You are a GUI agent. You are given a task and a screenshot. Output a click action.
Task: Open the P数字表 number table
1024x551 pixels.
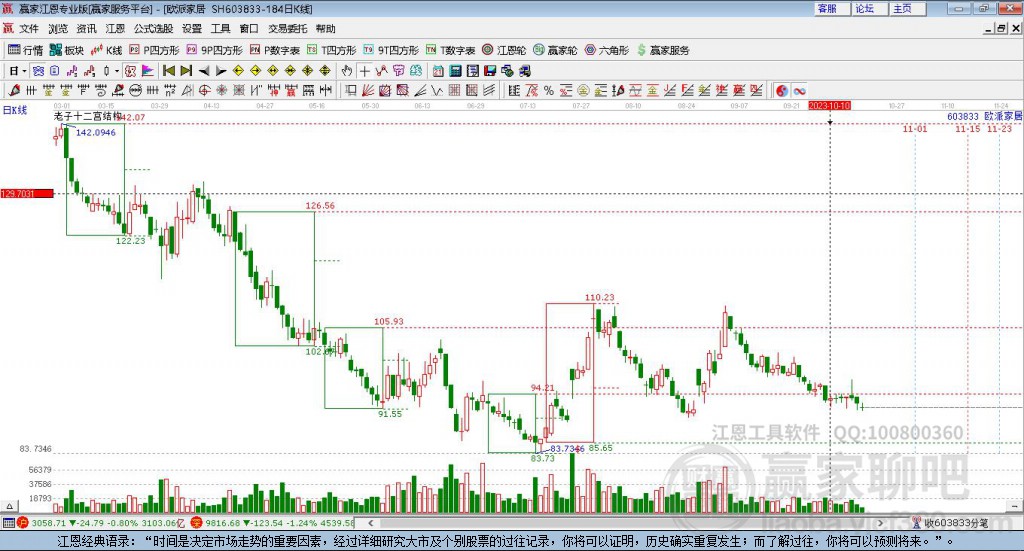275,50
